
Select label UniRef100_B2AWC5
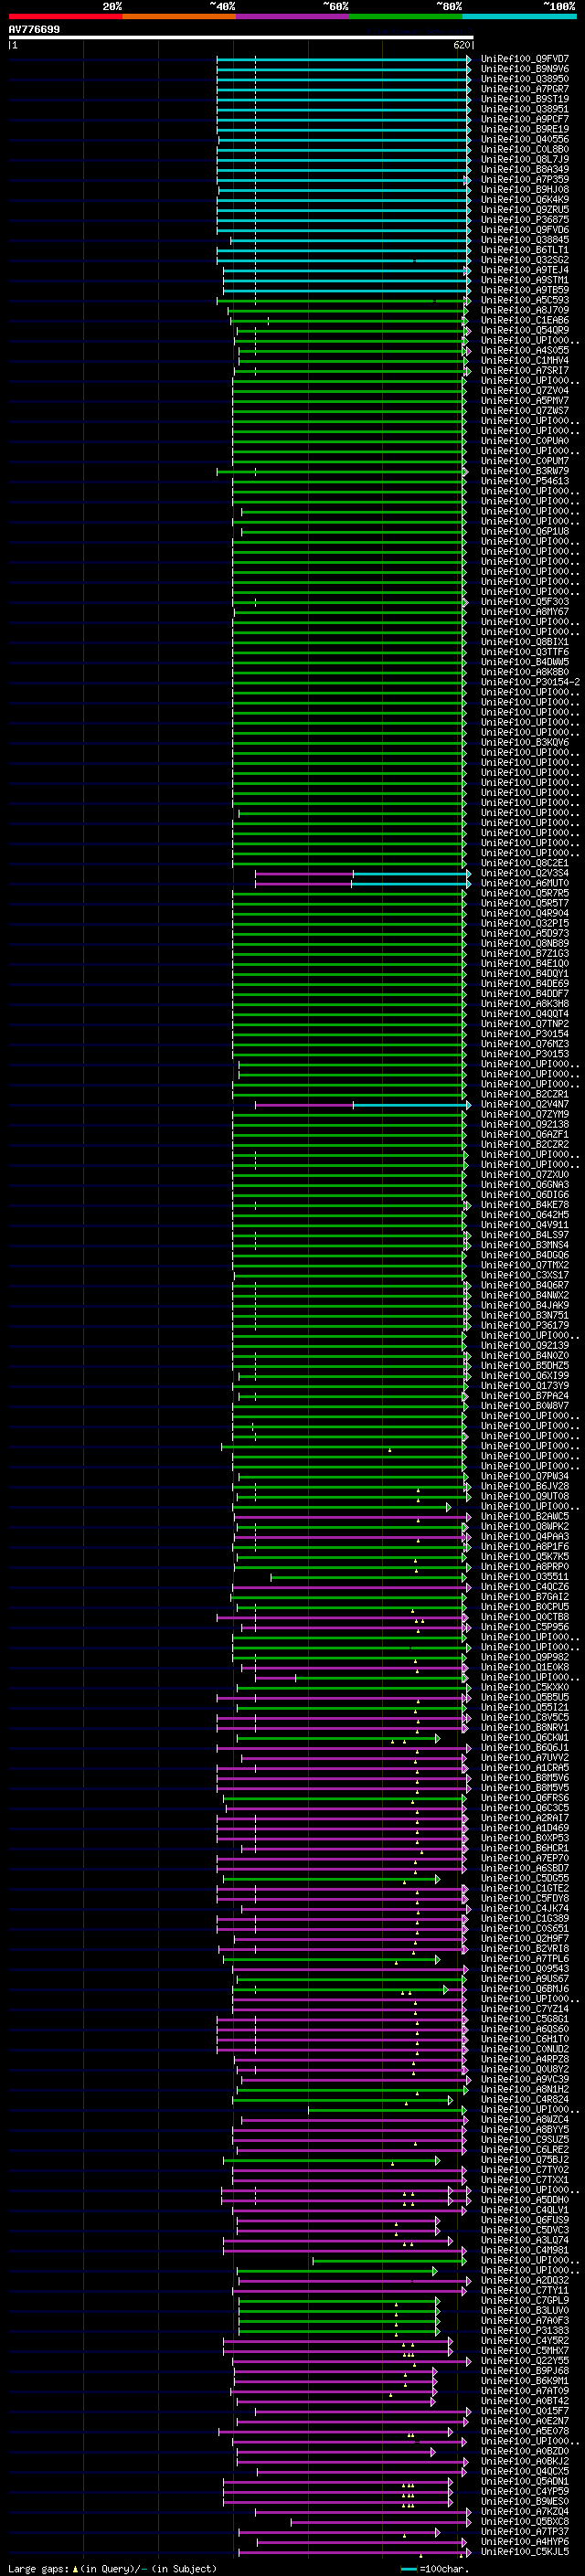[524, 1516]
